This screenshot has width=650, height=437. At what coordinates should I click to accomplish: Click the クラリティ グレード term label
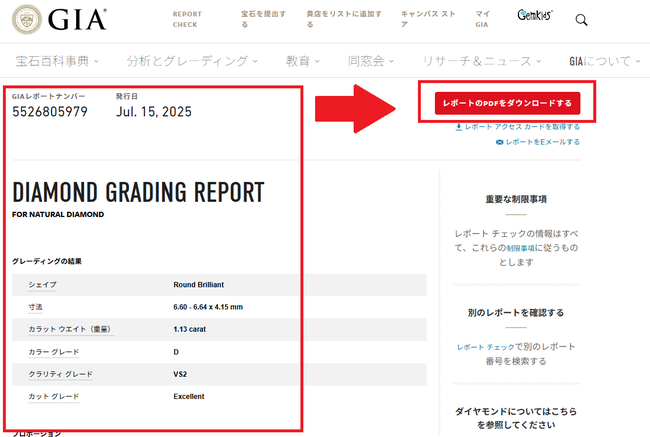(60, 374)
